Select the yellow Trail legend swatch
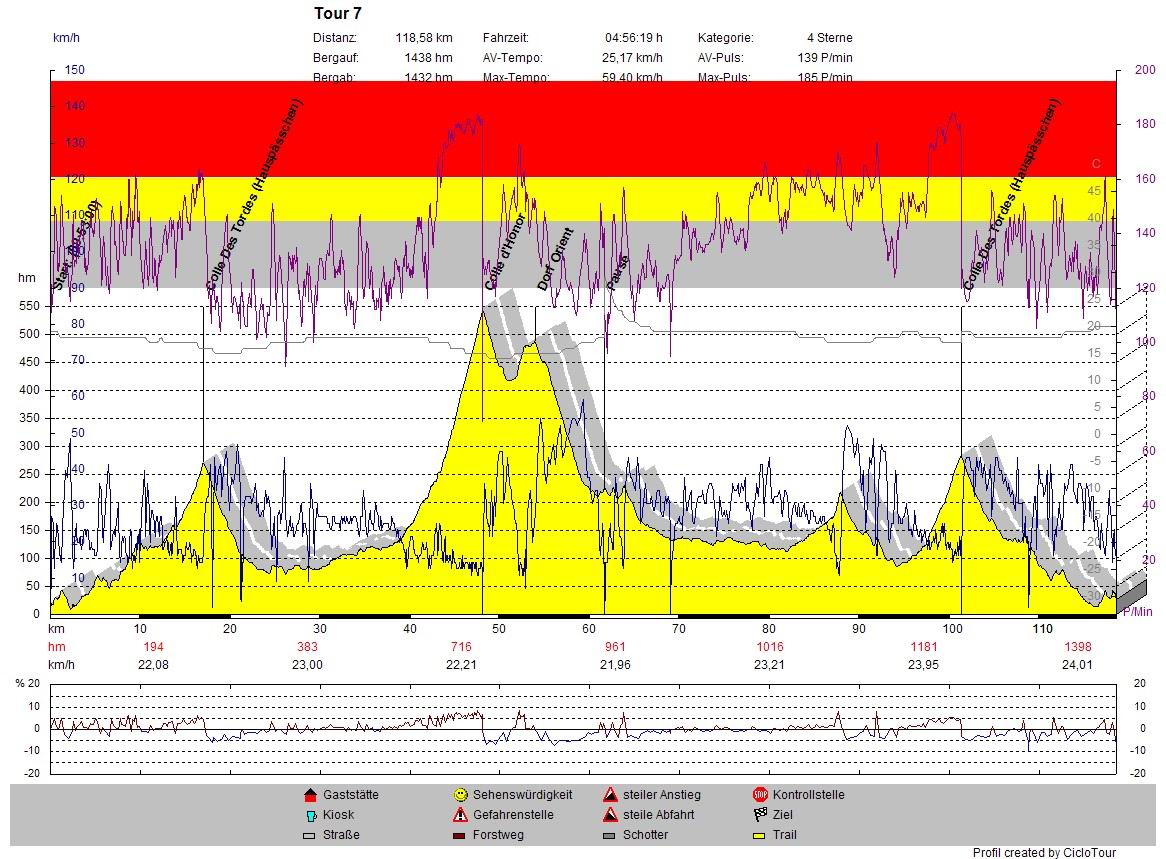Image resolution: width=1166 pixels, height=859 pixels. [x=760, y=835]
